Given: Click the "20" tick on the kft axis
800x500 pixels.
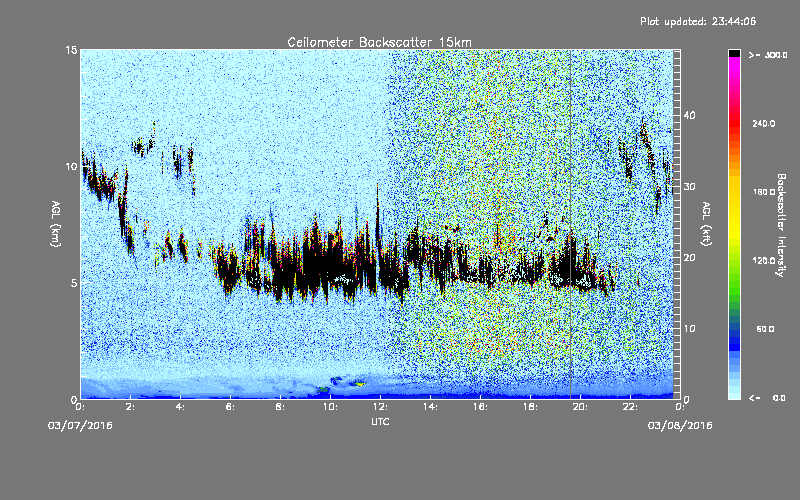Looking at the screenshot, I should (x=689, y=258).
